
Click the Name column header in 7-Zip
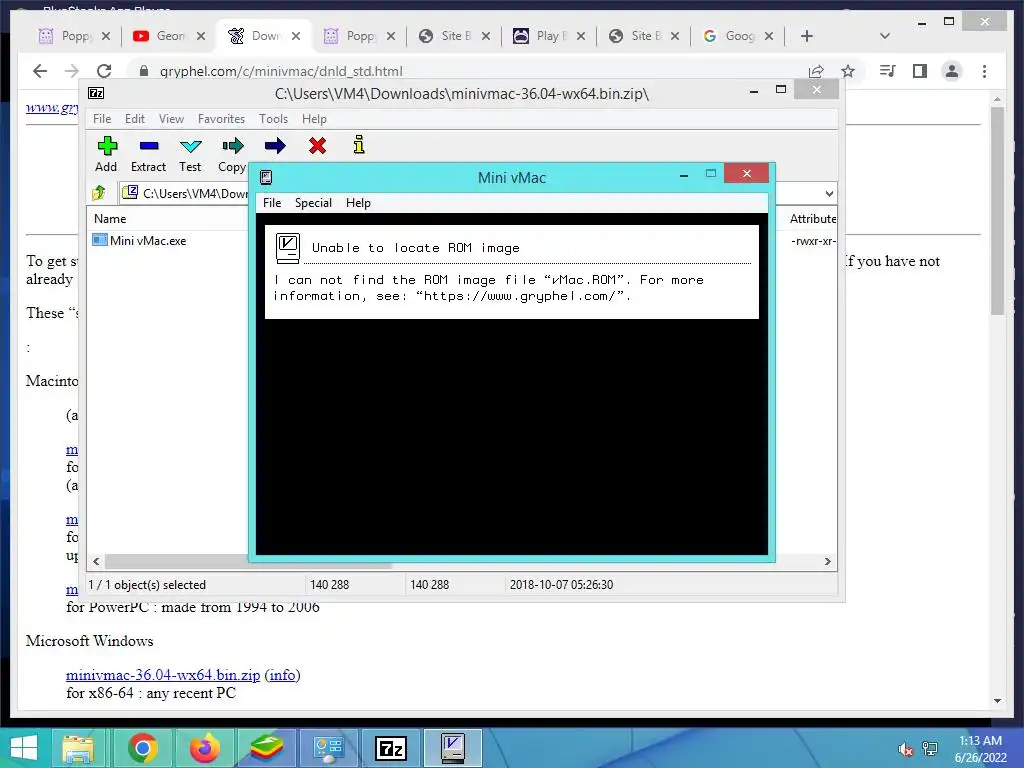coord(110,219)
